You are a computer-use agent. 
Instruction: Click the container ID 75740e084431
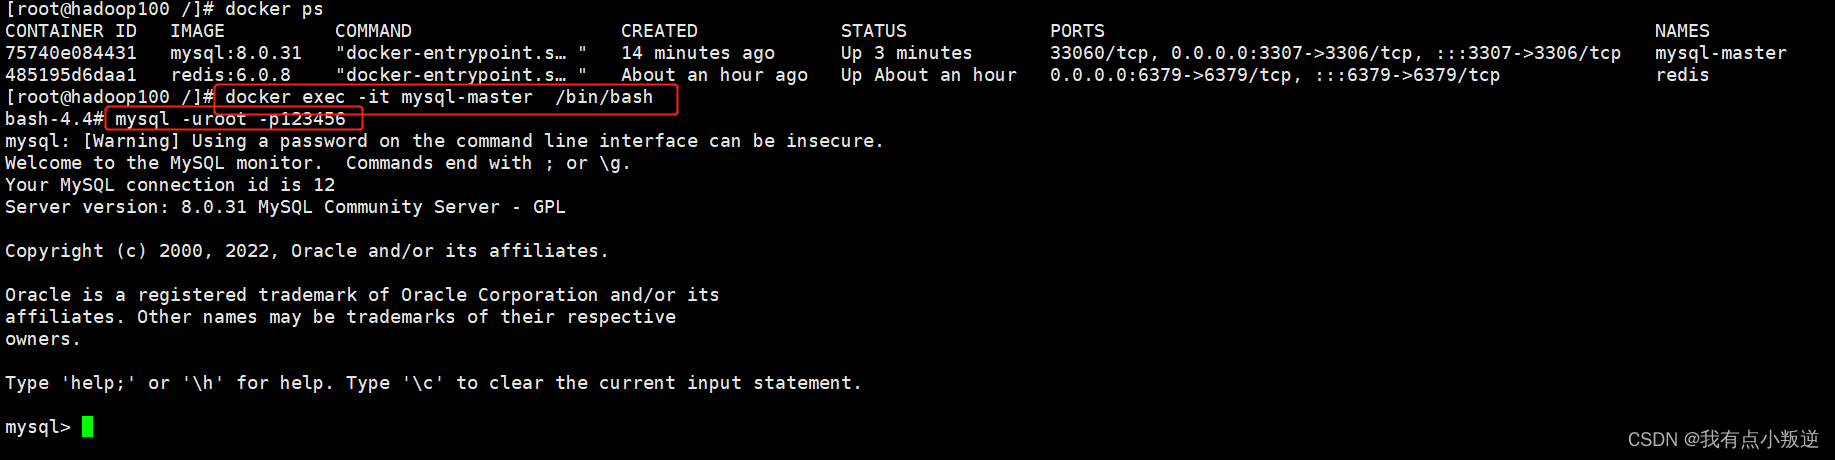tap(71, 53)
